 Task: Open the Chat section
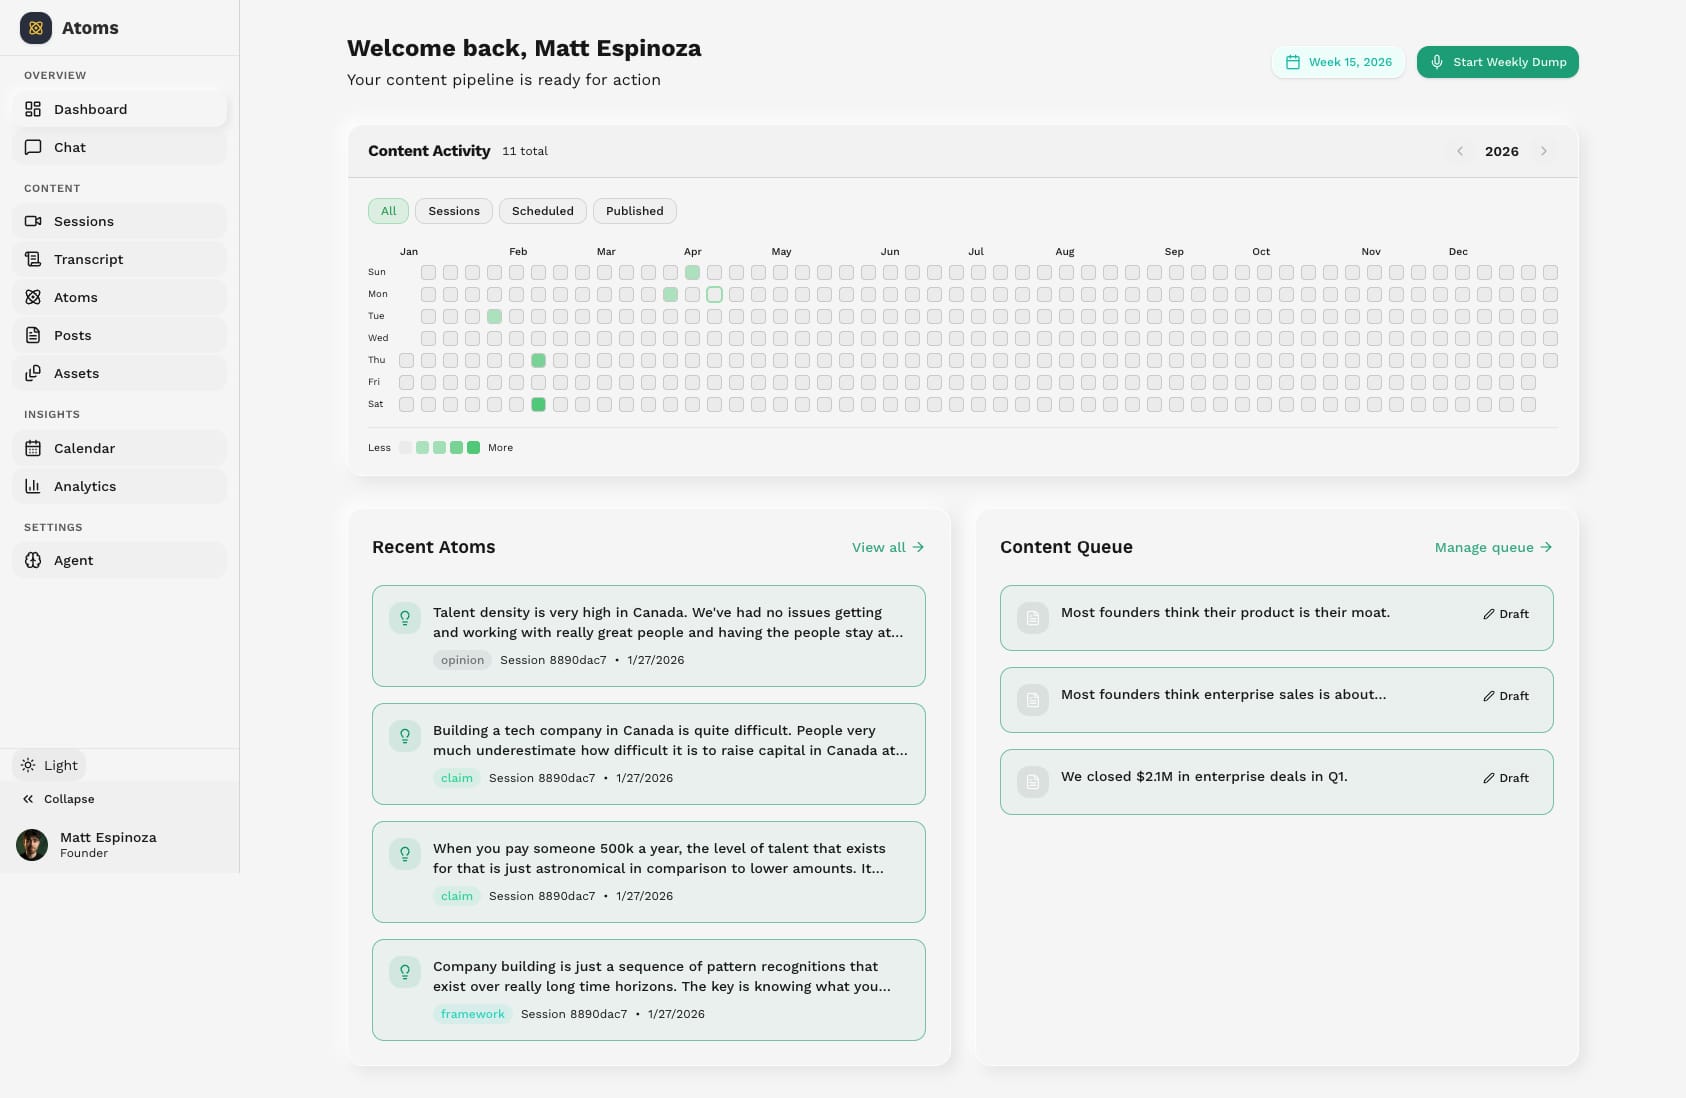tap(69, 147)
